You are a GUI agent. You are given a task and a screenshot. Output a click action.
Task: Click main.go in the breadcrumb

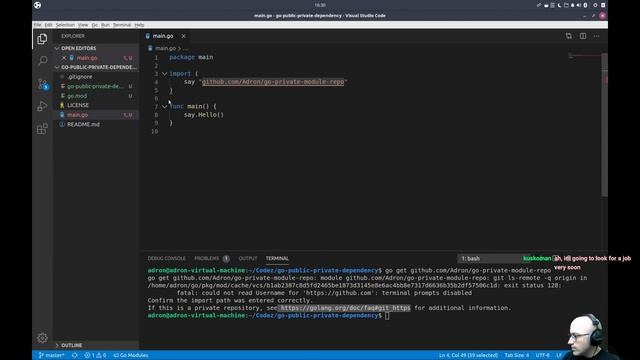coord(165,48)
